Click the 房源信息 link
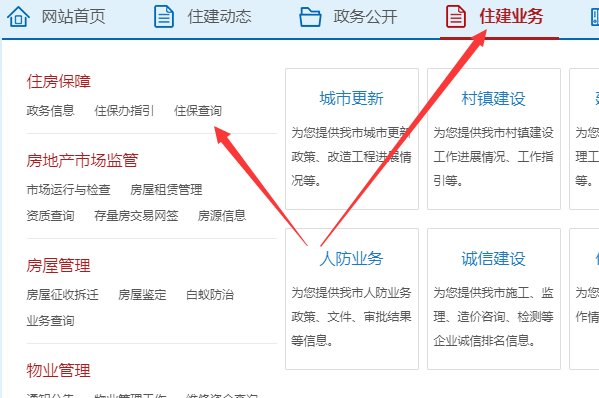Screen dimensions: 599x398 (222, 216)
